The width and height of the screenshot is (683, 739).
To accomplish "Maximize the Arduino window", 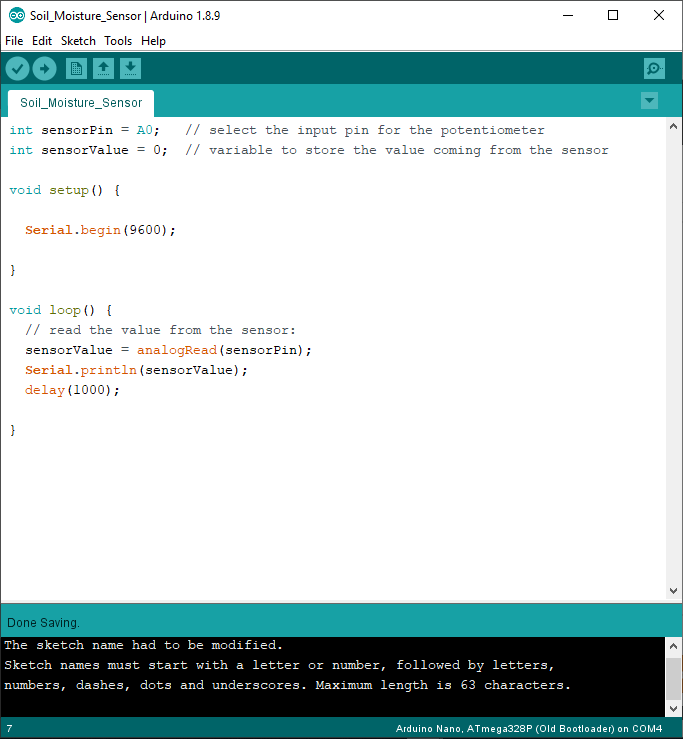I will (613, 16).
